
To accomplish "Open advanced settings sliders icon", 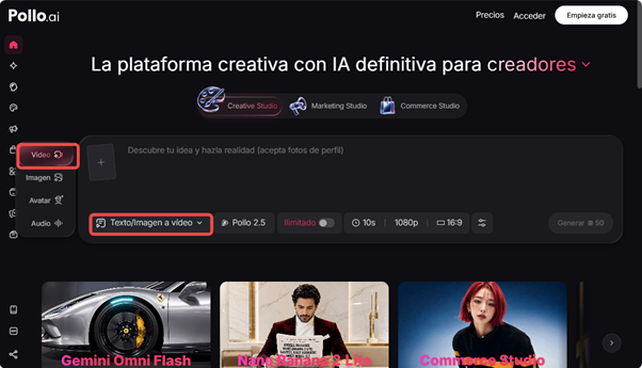I will 482,223.
